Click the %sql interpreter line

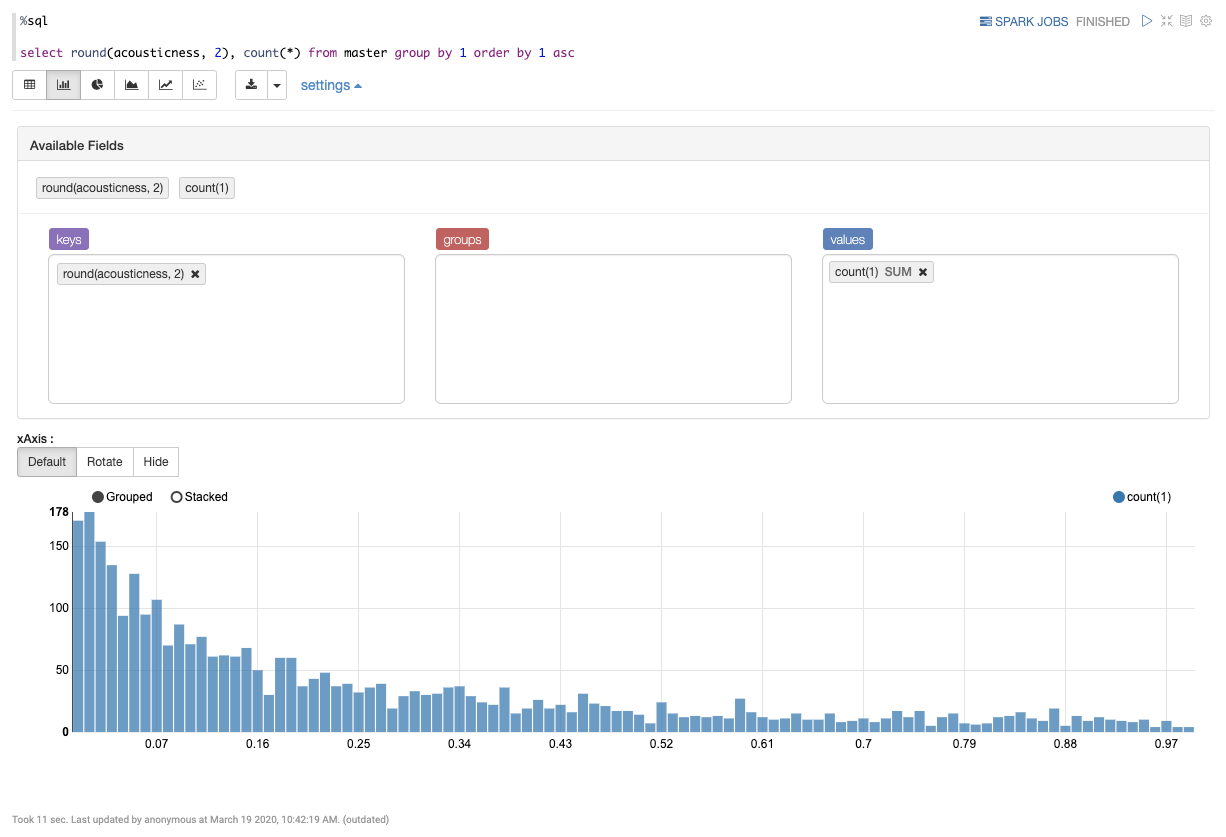(x=34, y=20)
